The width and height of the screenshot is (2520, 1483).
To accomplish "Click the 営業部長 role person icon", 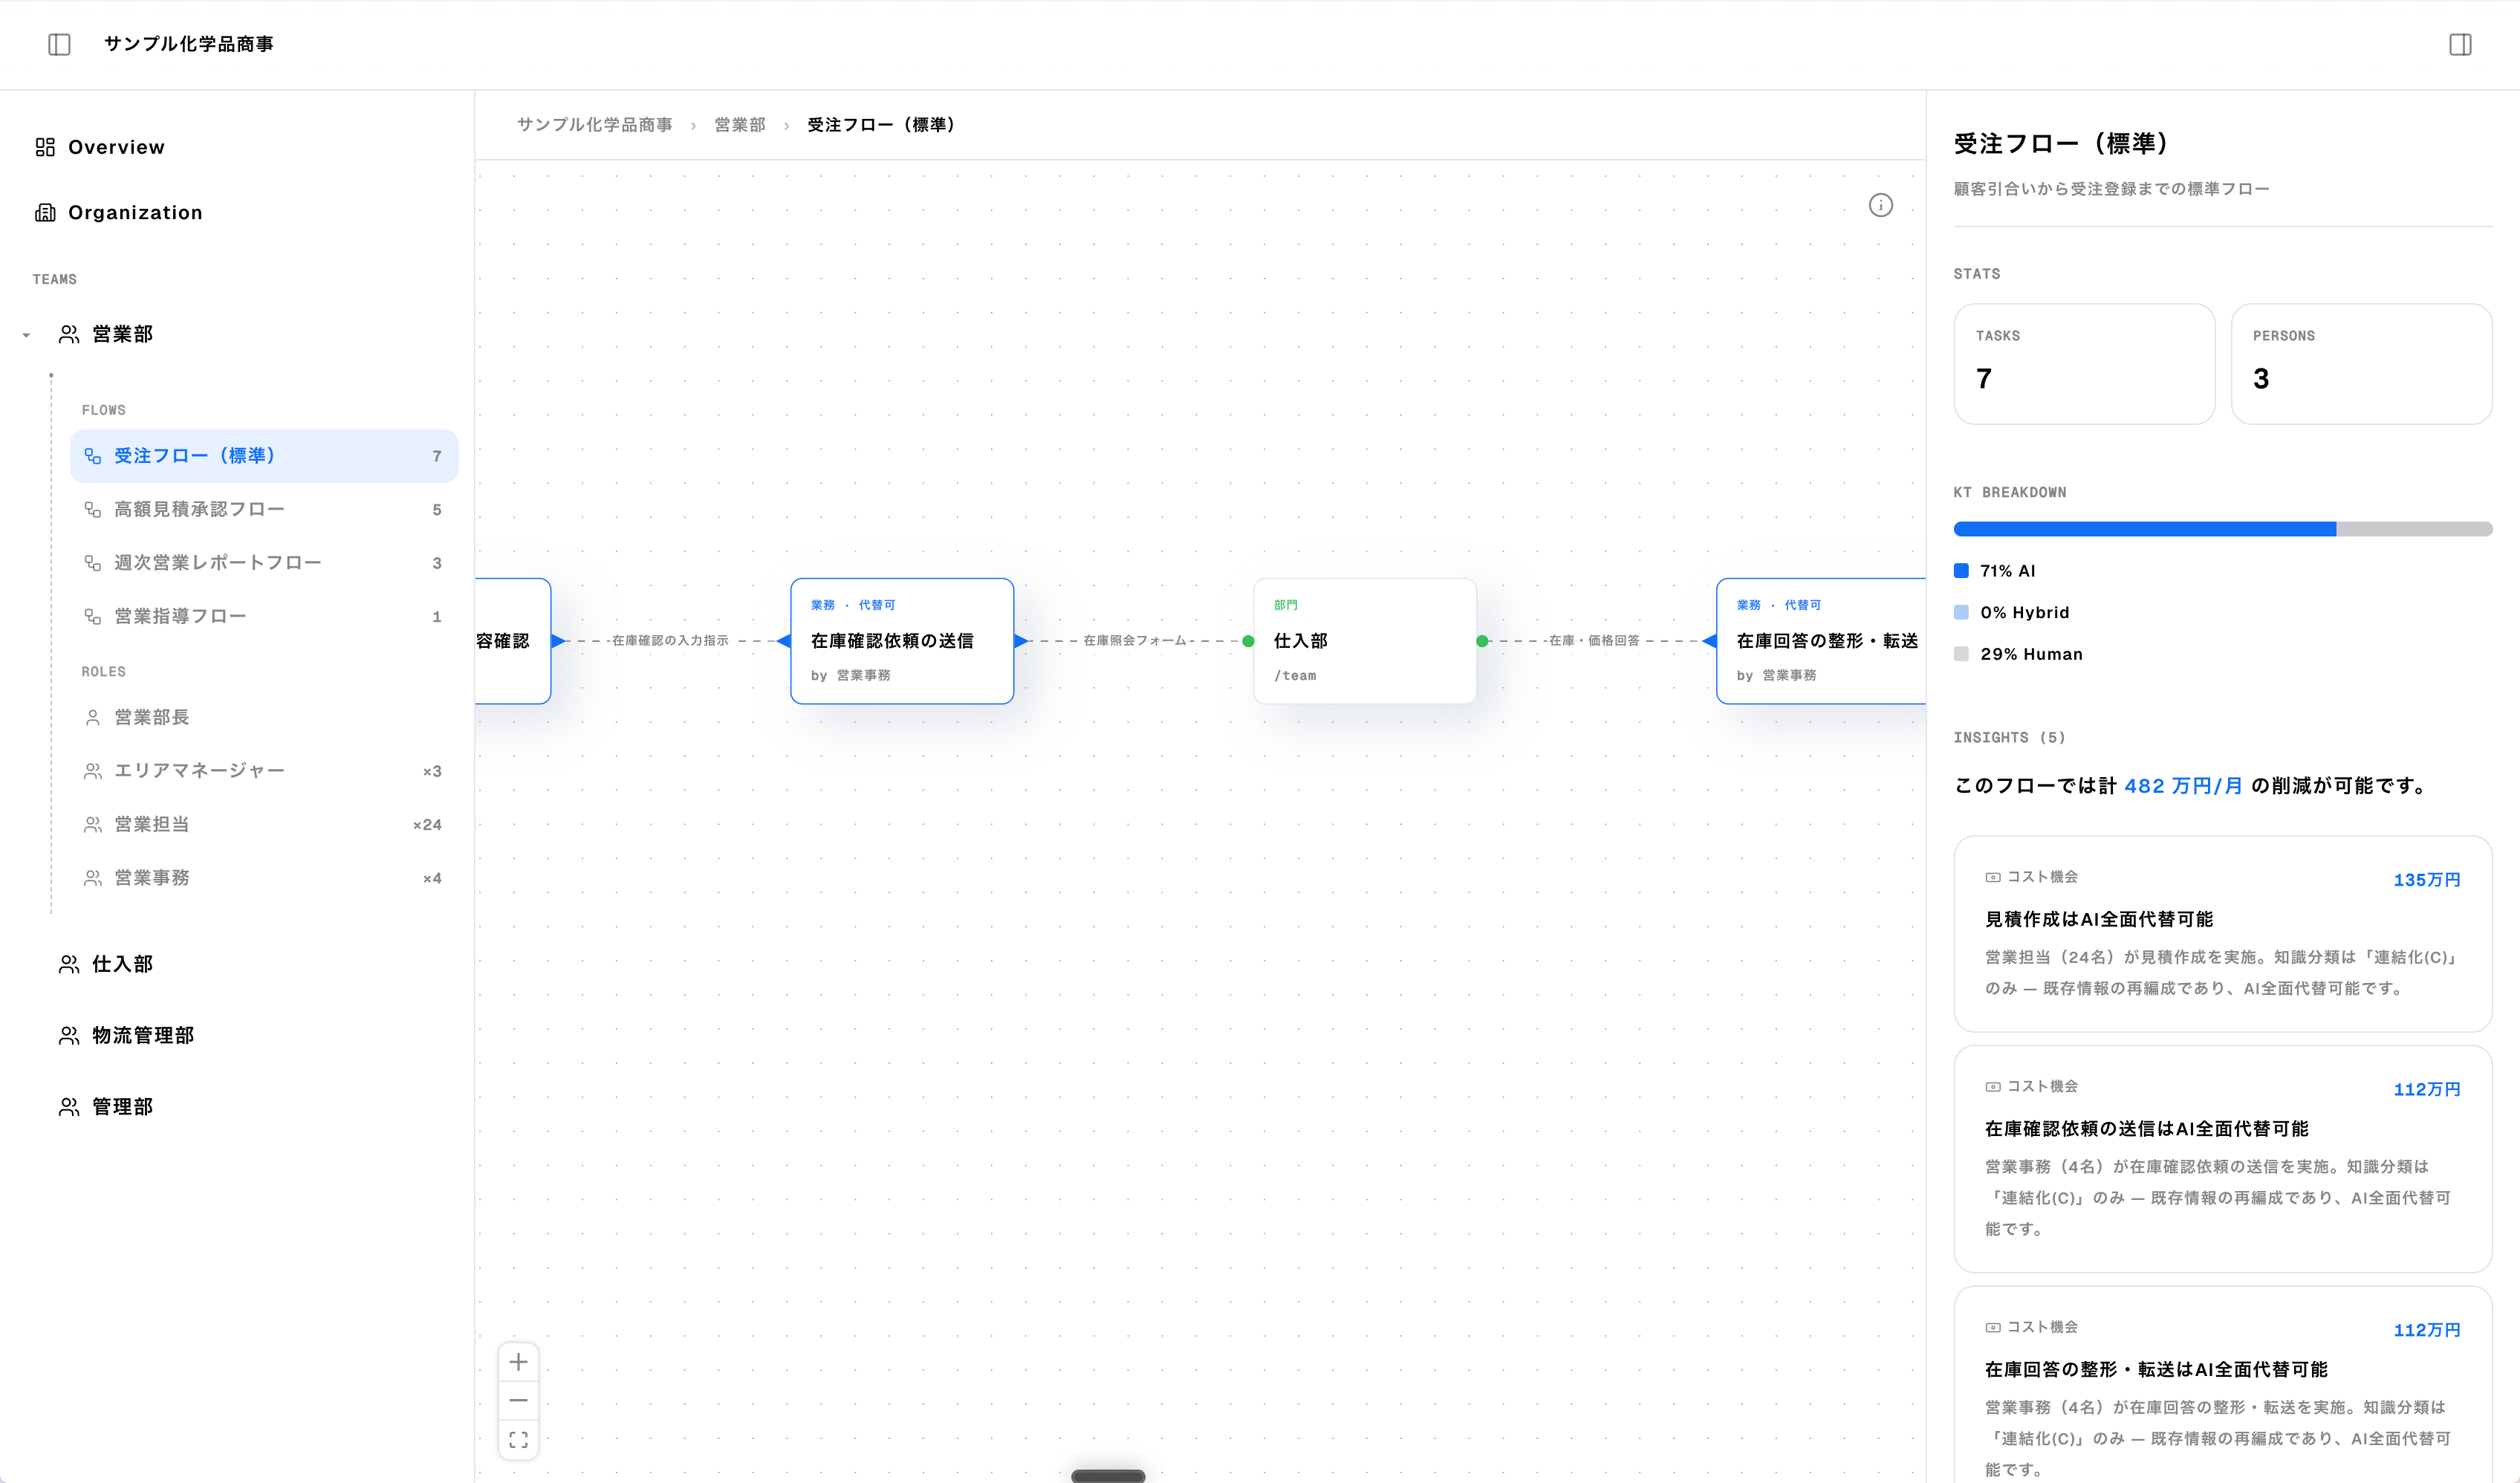I will click(x=92, y=717).
